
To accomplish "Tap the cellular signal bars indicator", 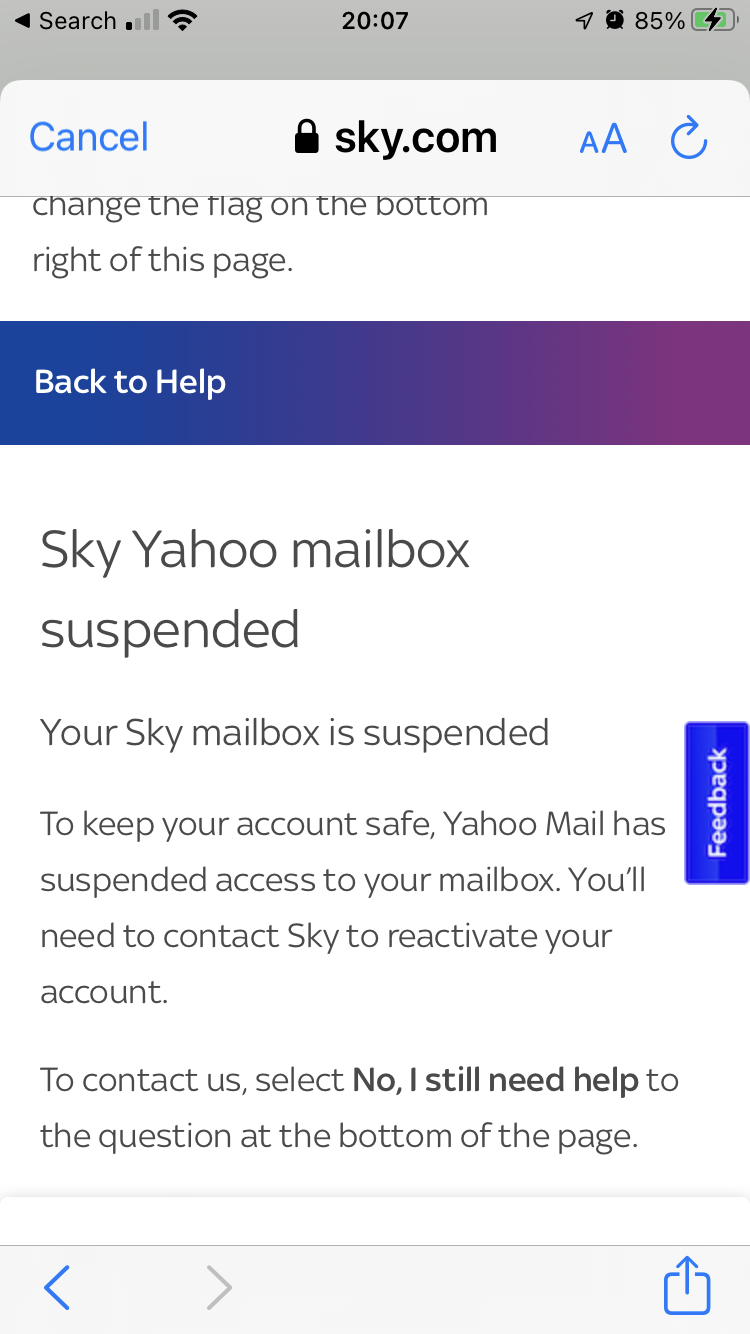I will (x=142, y=18).
